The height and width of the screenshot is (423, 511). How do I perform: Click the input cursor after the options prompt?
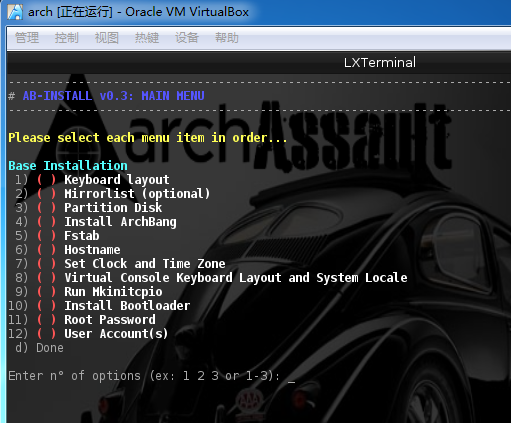coord(291,381)
